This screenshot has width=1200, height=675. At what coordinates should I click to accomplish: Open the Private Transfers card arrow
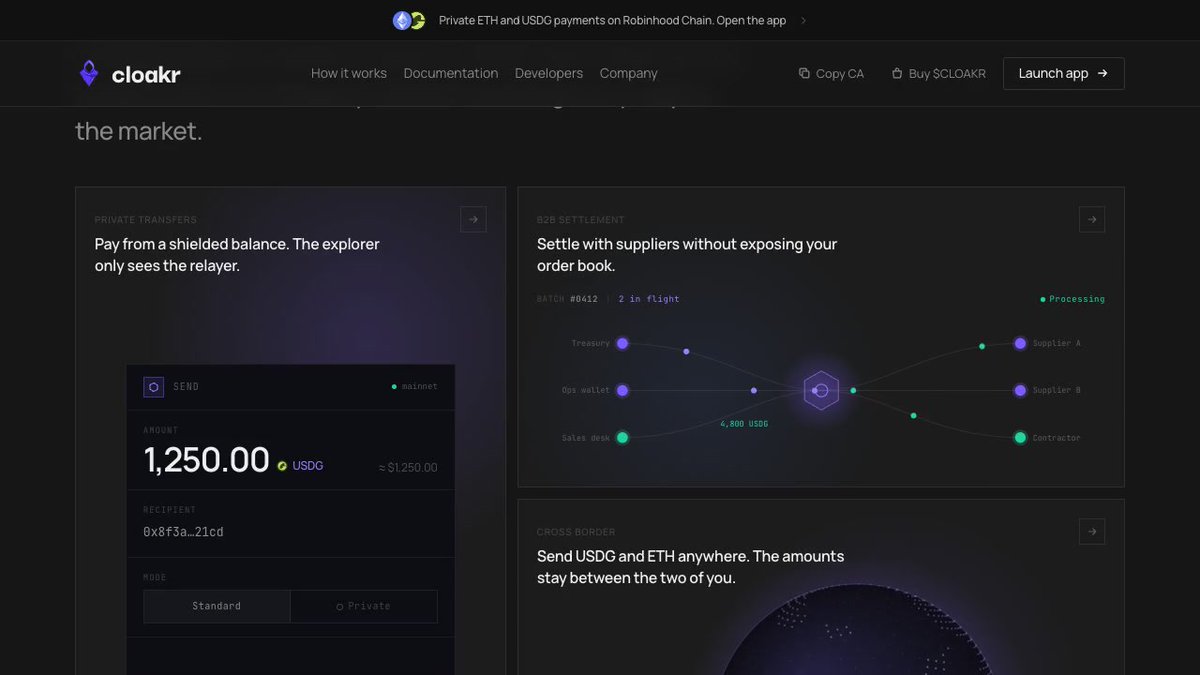473,219
